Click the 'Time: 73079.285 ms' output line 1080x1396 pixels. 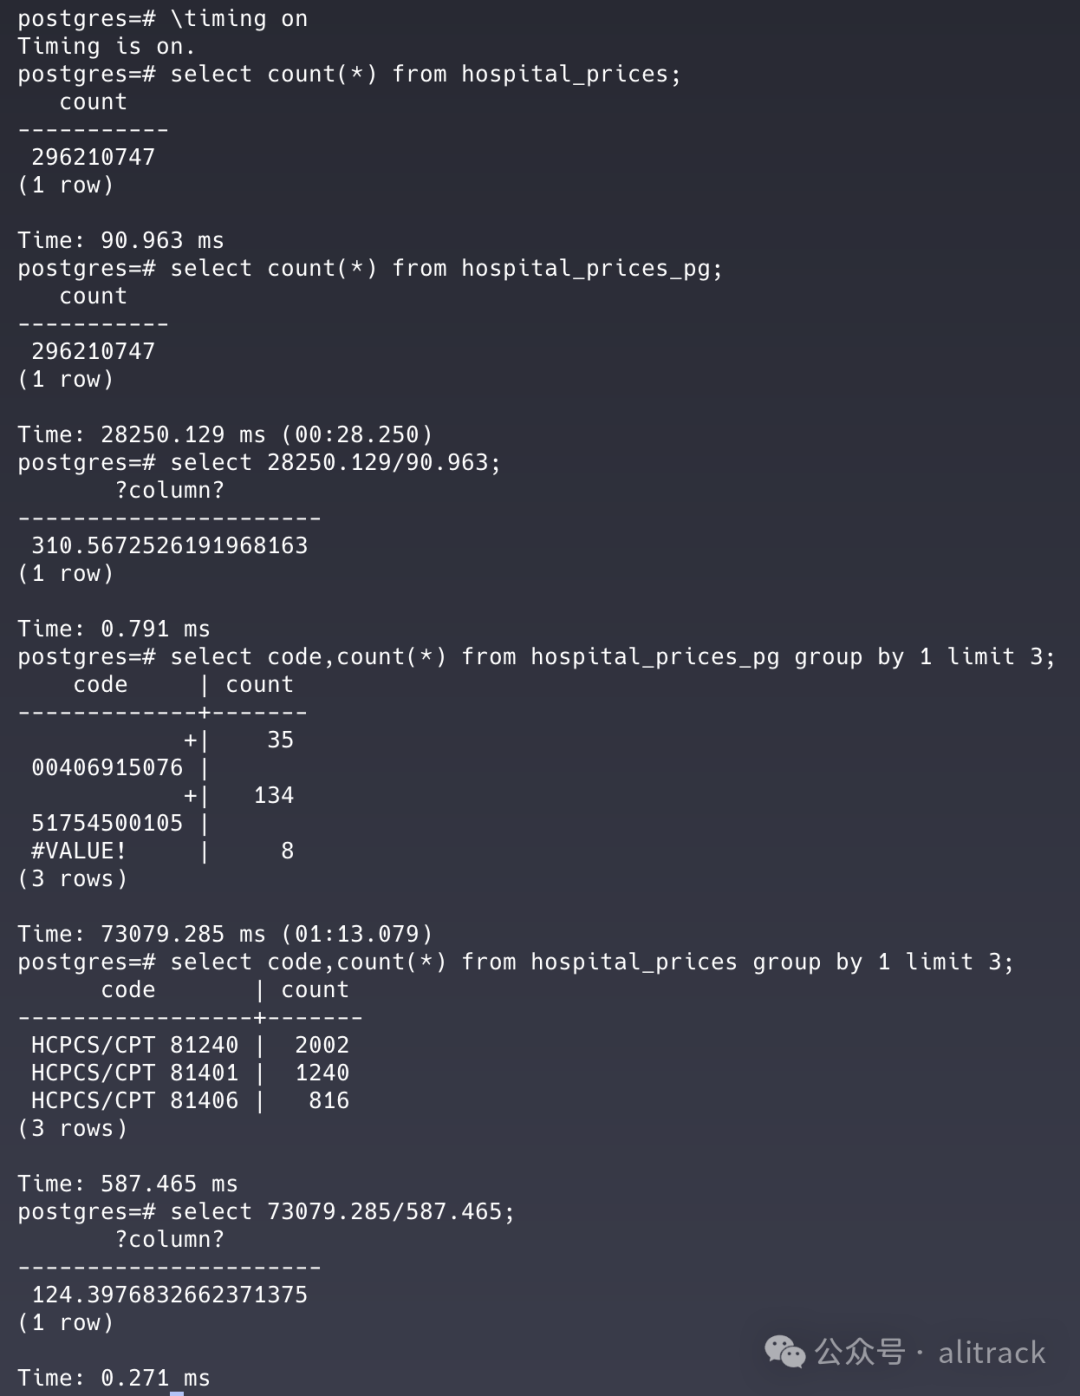pyautogui.click(x=225, y=934)
